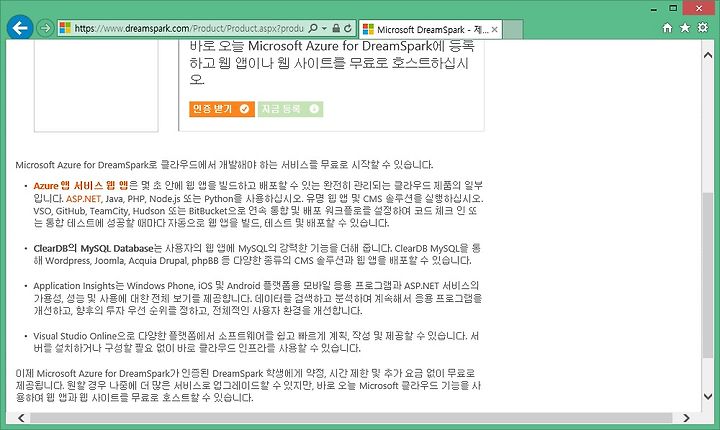
Task: Close the Microsoft DreamSpark tab
Action: coord(495,29)
